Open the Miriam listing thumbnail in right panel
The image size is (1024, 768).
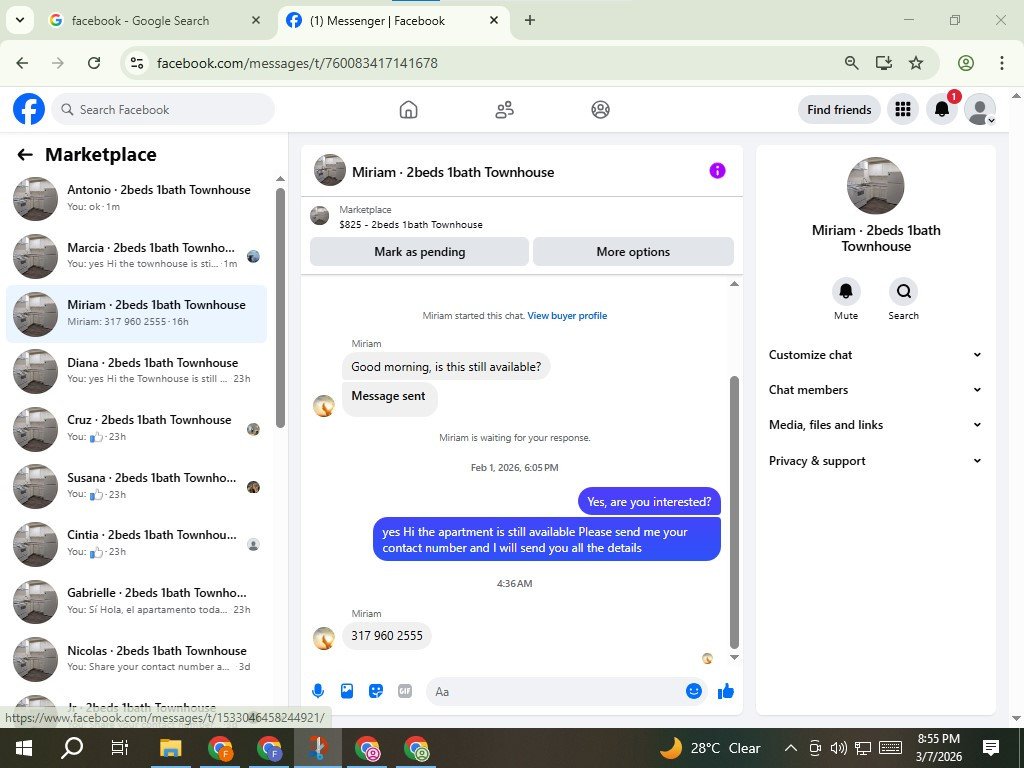click(875, 185)
